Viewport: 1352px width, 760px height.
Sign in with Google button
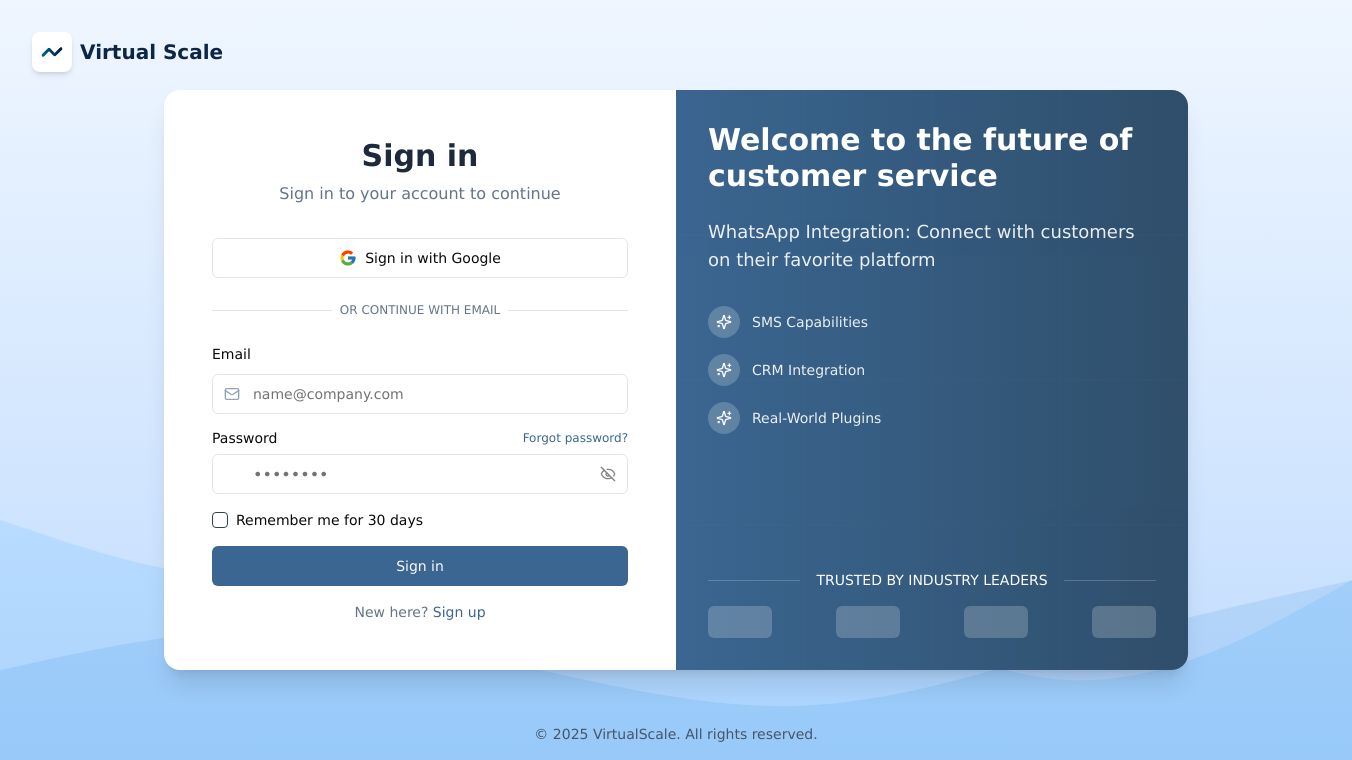tap(420, 258)
